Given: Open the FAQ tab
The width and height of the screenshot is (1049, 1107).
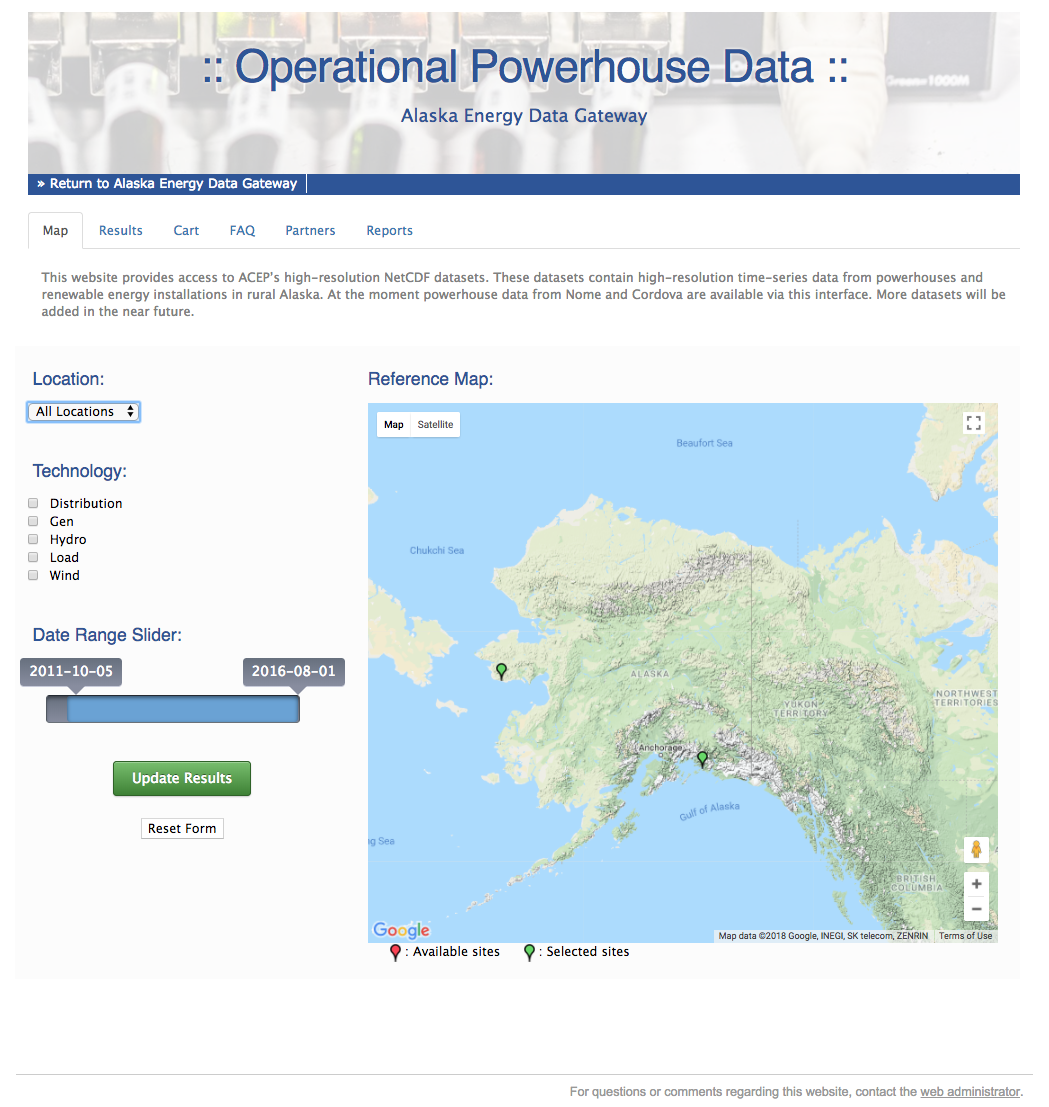Looking at the screenshot, I should point(242,231).
